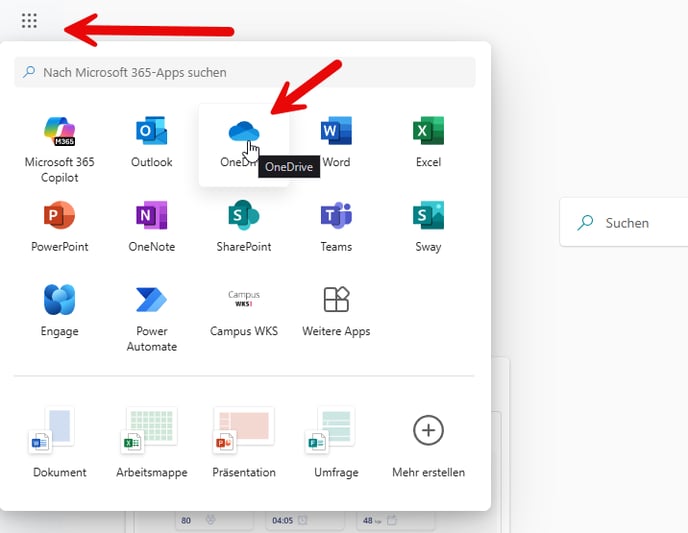Launch PowerPoint from the app grid
Screen dimensions: 688x533
[60, 226]
